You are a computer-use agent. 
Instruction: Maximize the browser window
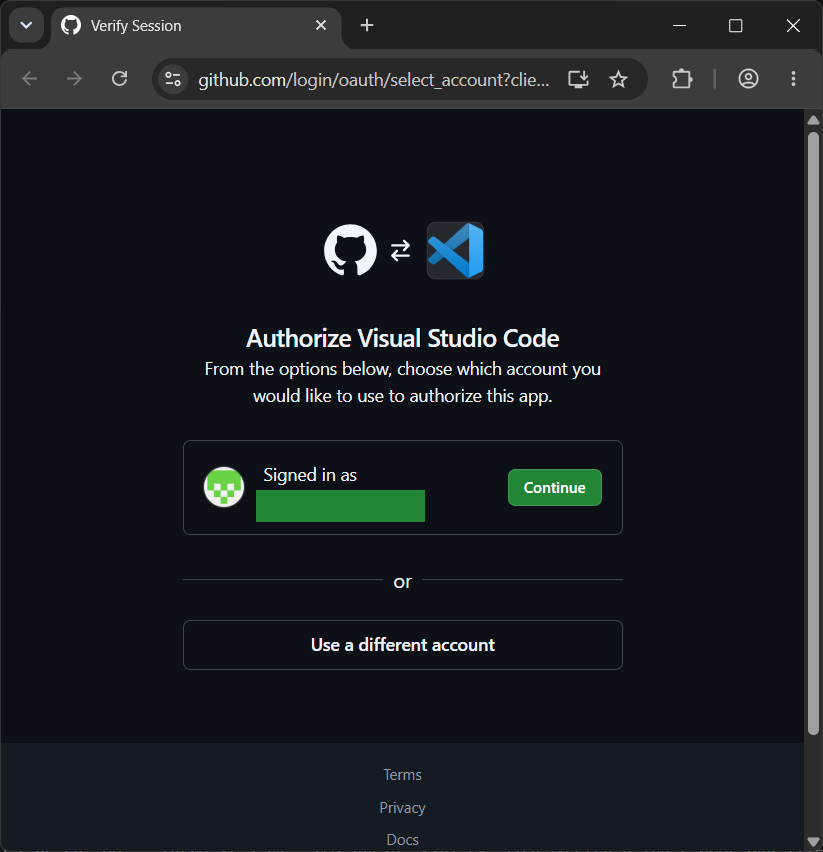click(x=736, y=26)
